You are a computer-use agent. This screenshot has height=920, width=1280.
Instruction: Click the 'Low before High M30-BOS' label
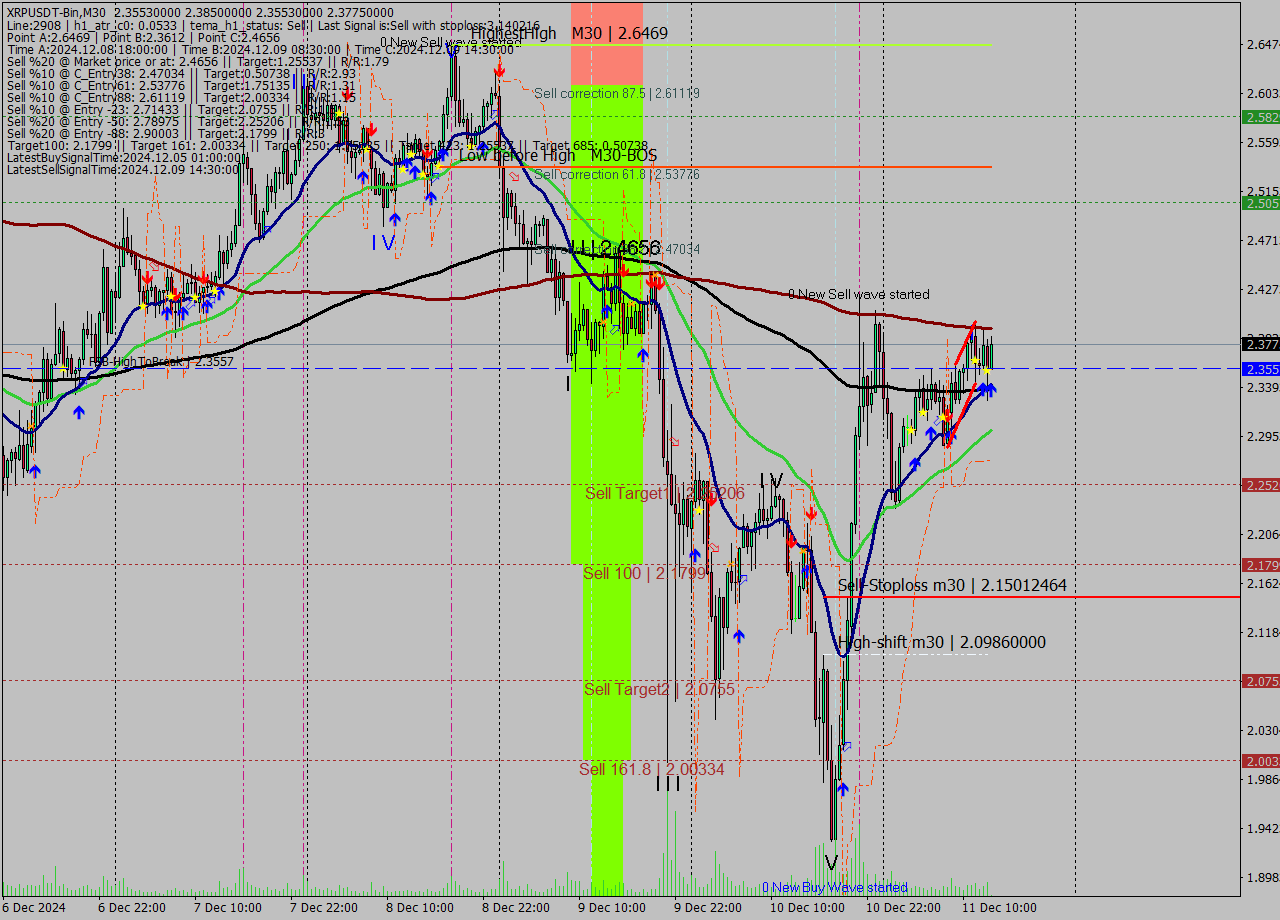pos(558,155)
